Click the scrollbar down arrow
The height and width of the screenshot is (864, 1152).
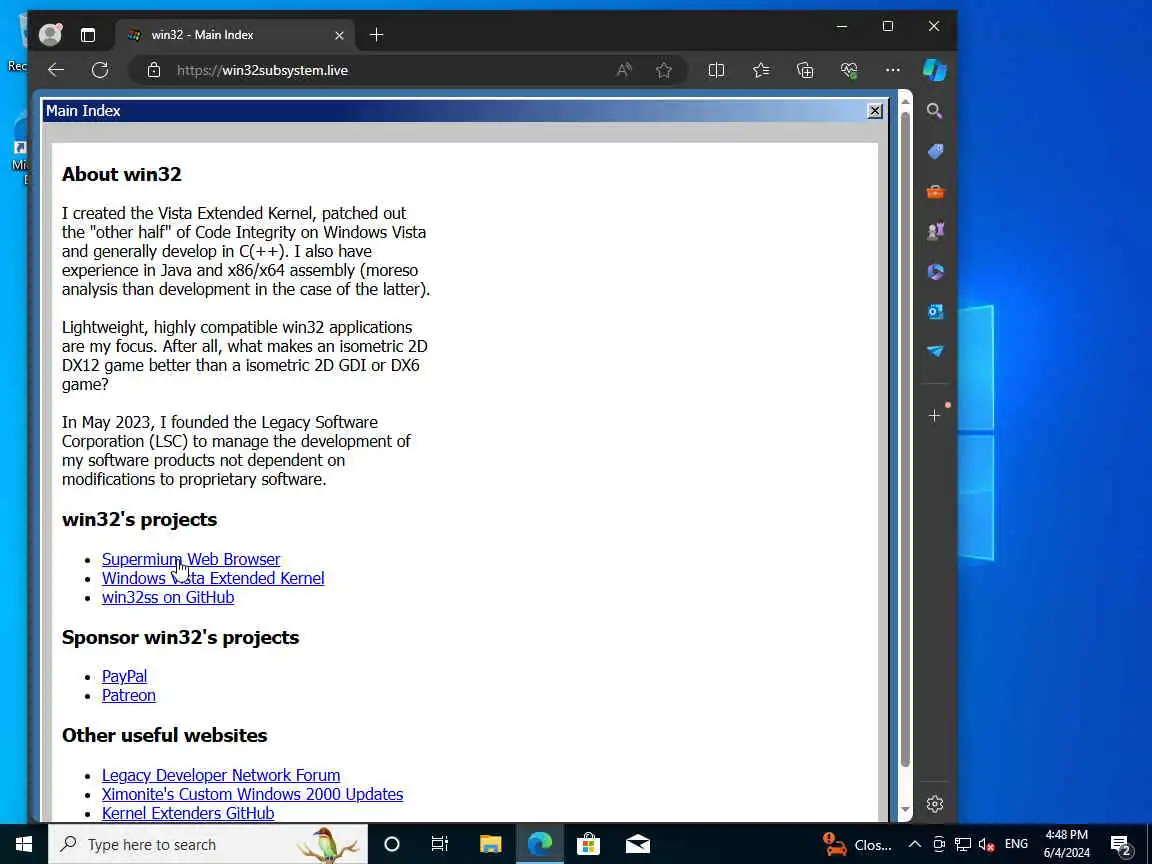905,810
